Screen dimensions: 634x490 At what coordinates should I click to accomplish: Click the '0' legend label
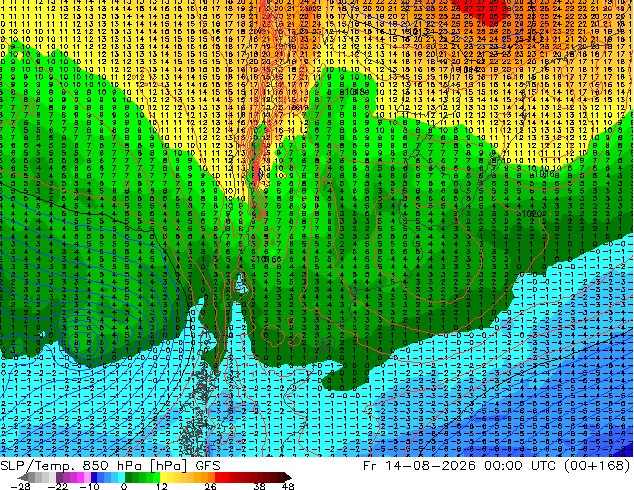pyautogui.click(x=124, y=486)
